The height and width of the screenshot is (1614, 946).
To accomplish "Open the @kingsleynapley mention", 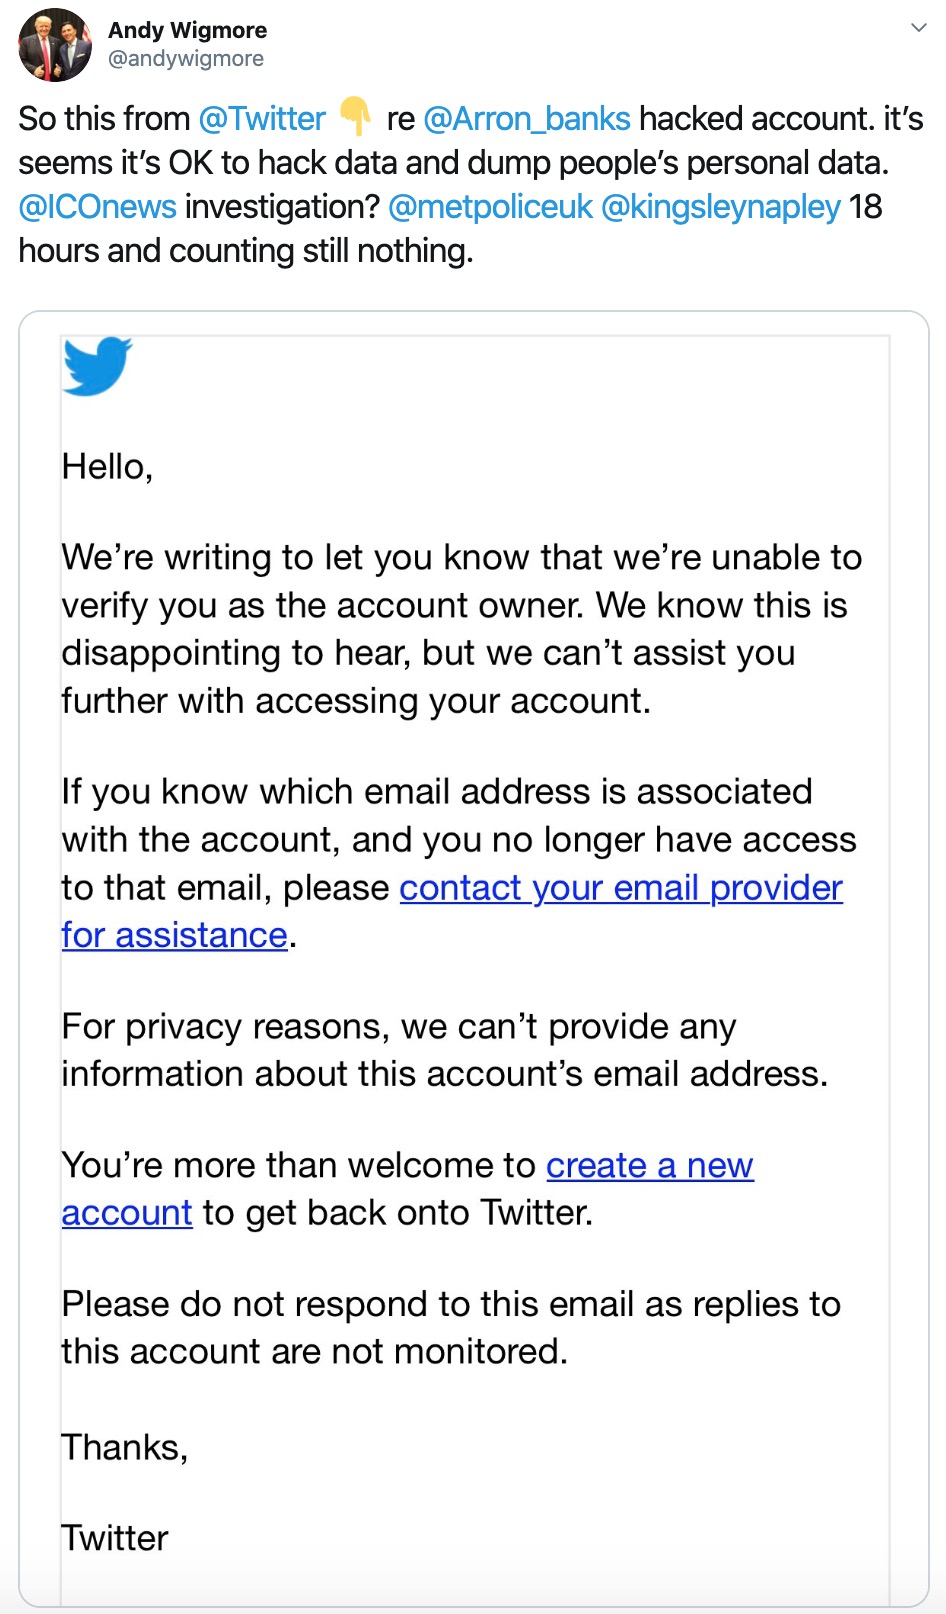I will [x=721, y=207].
